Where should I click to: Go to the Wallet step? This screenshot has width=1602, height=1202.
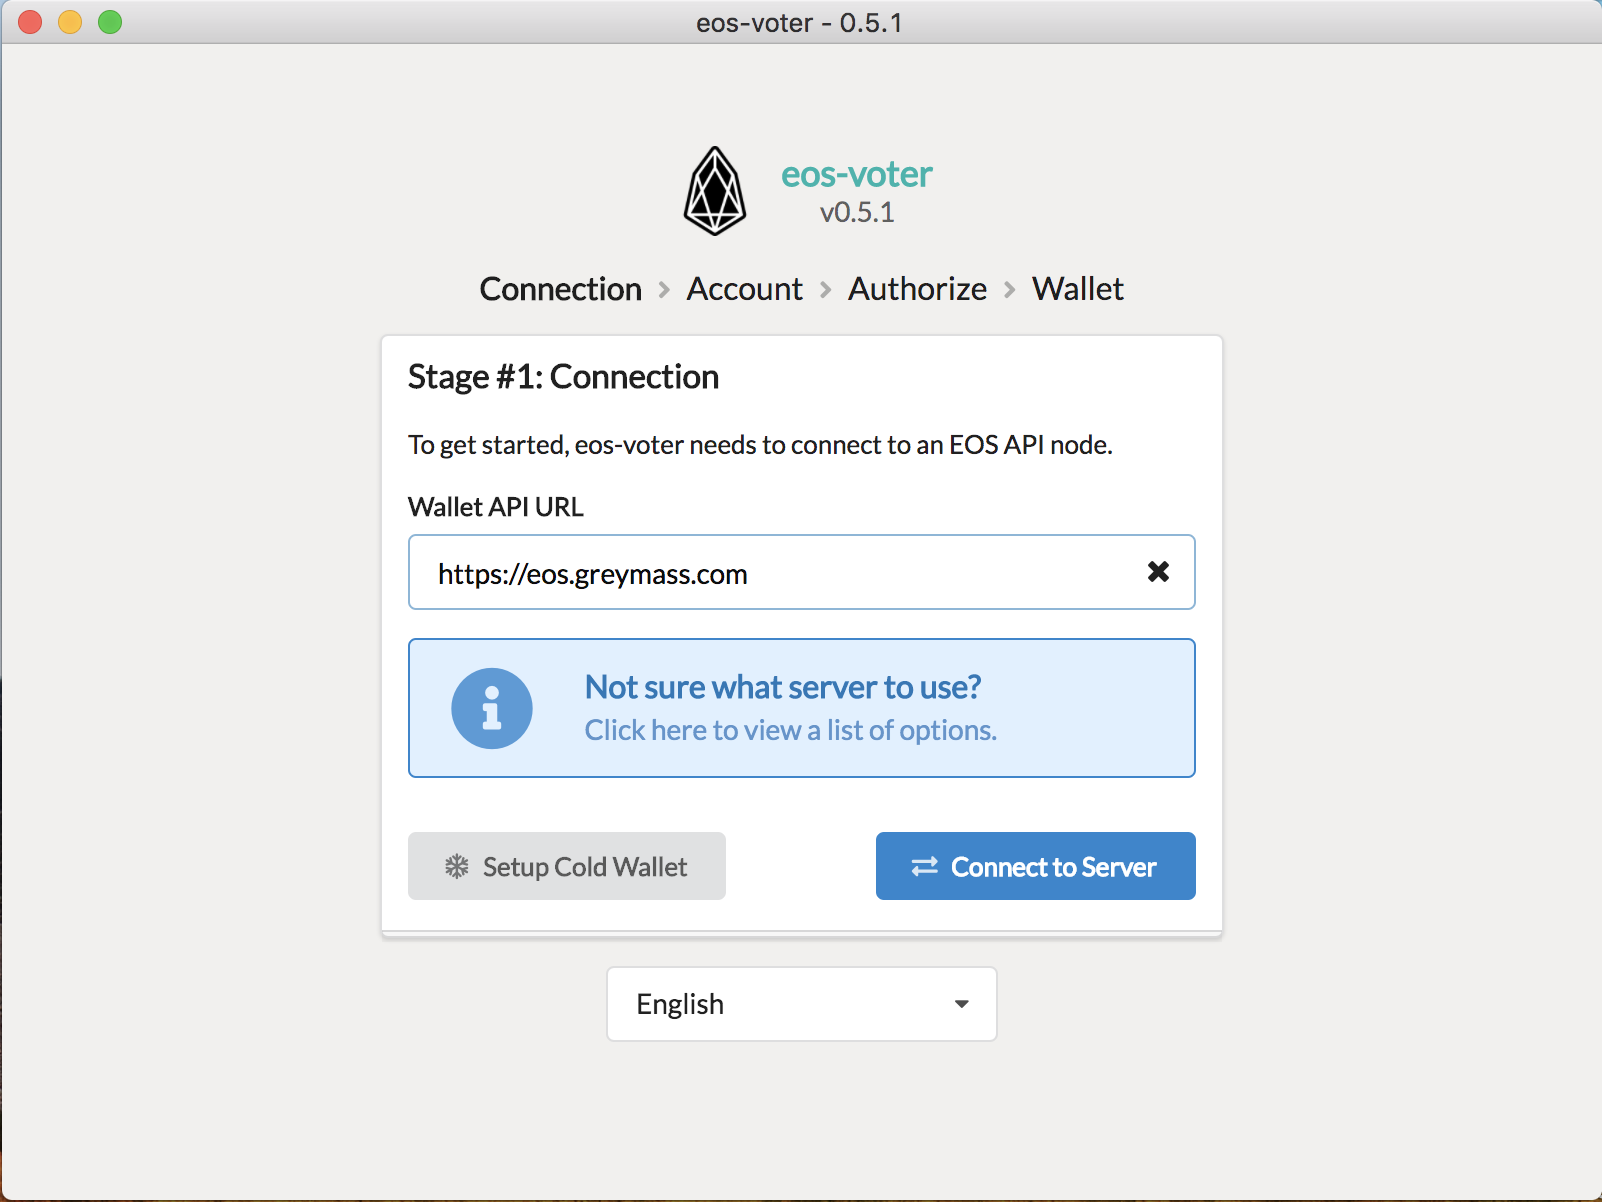pyautogui.click(x=1078, y=289)
